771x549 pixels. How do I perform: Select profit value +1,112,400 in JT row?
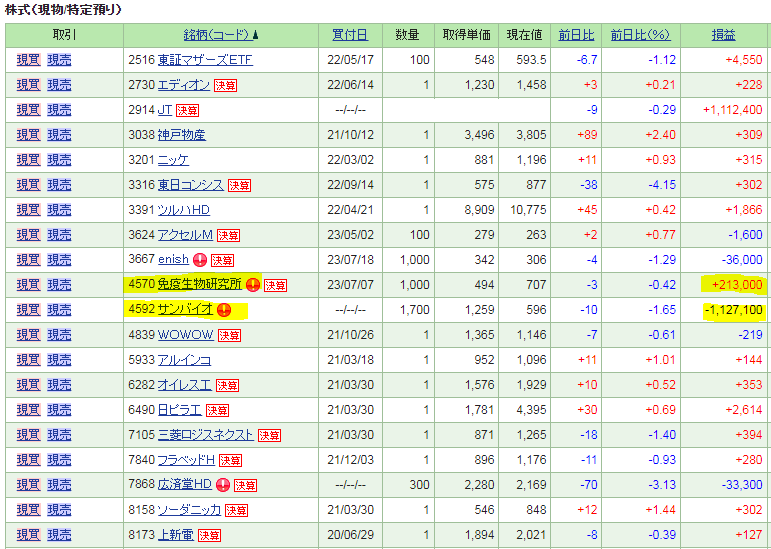click(733, 110)
